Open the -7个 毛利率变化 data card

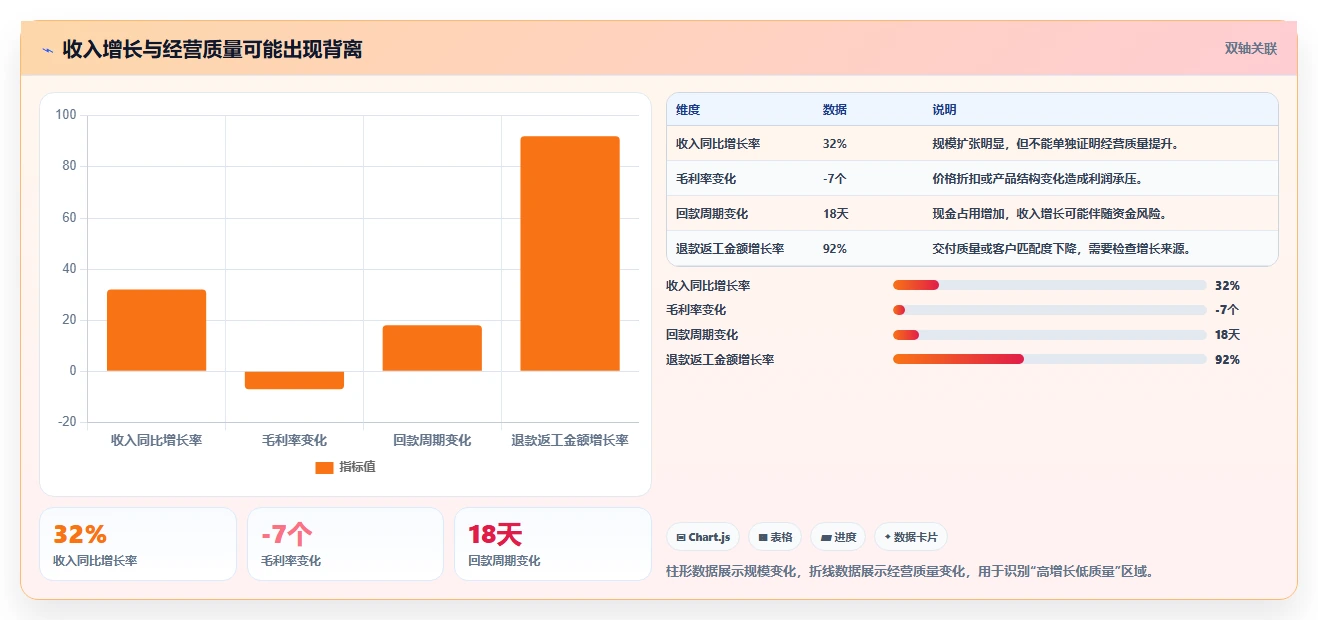345,544
